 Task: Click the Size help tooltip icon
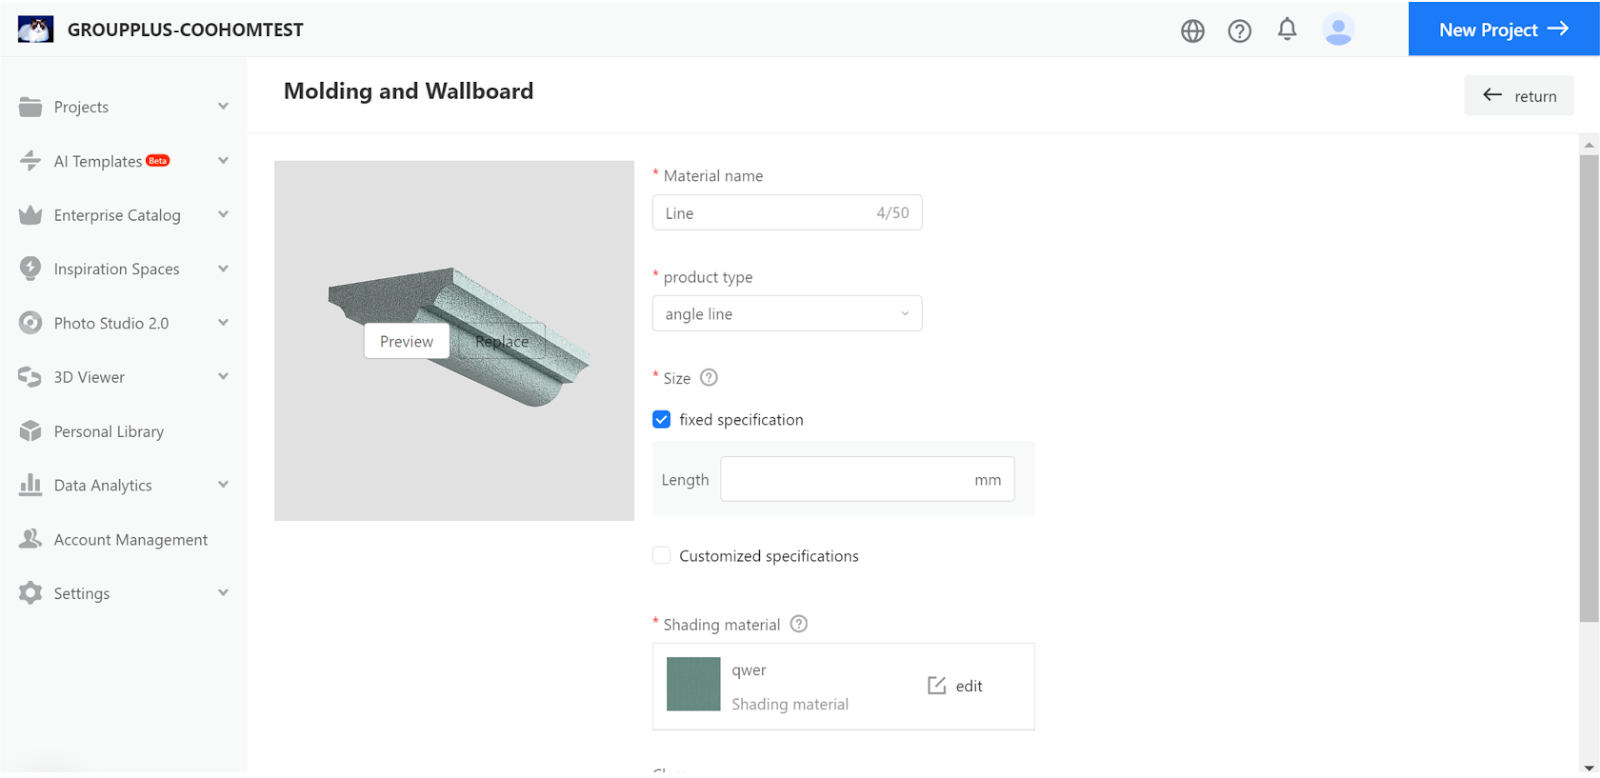click(x=709, y=378)
